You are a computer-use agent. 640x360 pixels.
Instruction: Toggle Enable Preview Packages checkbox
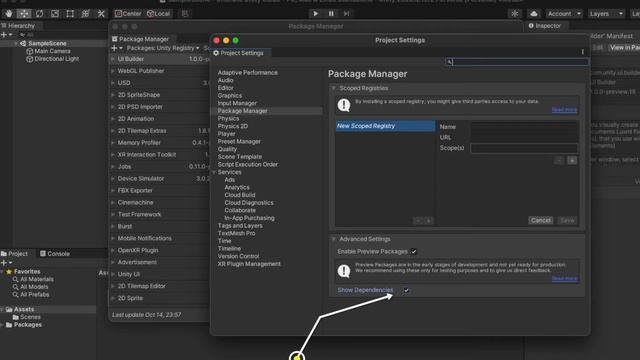pyautogui.click(x=414, y=252)
